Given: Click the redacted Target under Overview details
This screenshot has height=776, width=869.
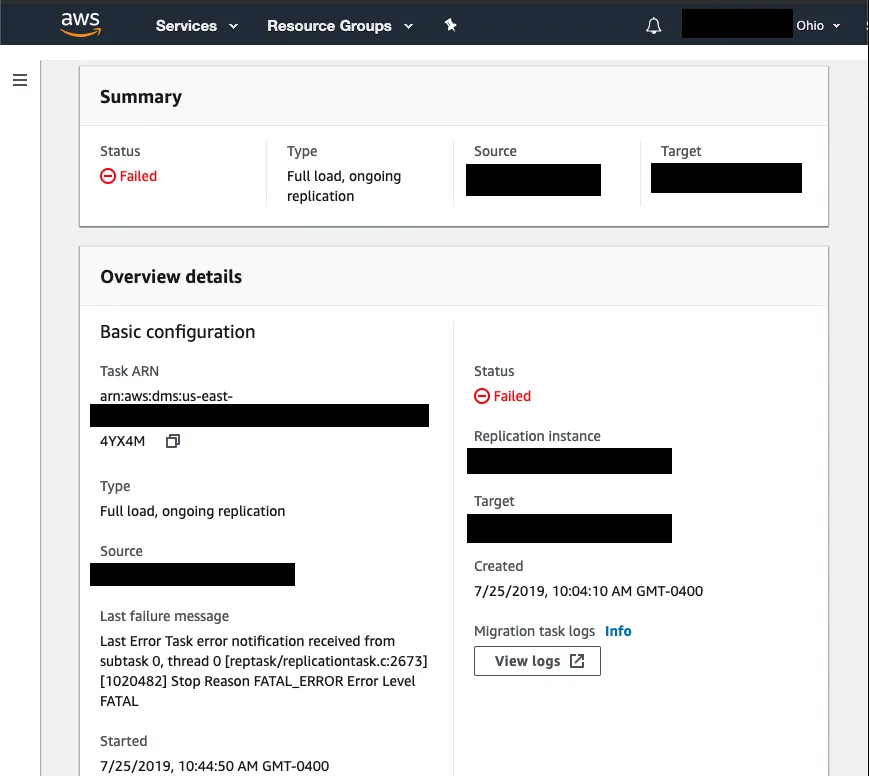Looking at the screenshot, I should coord(569,527).
